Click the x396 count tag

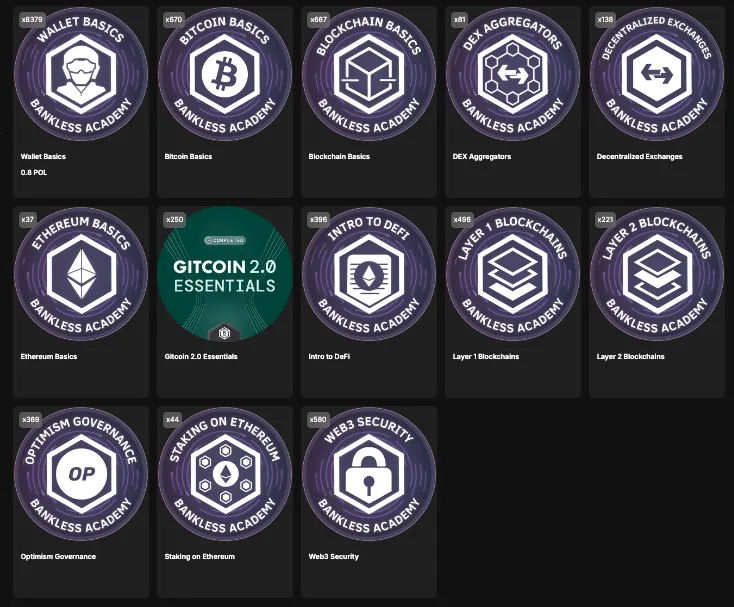(x=318, y=219)
